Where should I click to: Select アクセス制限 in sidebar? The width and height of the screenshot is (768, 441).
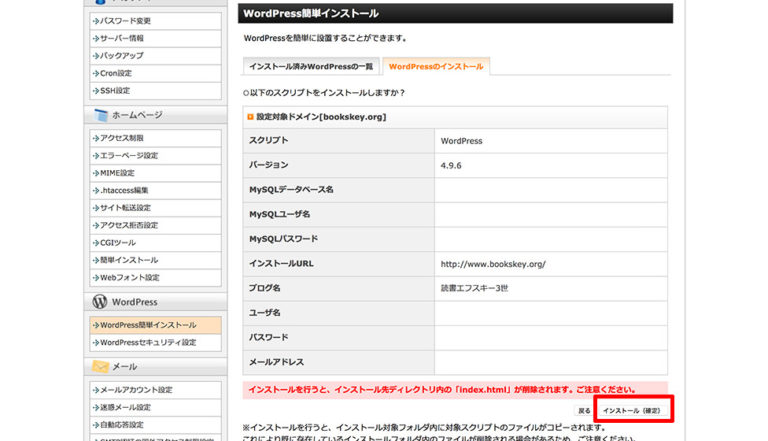(x=156, y=138)
